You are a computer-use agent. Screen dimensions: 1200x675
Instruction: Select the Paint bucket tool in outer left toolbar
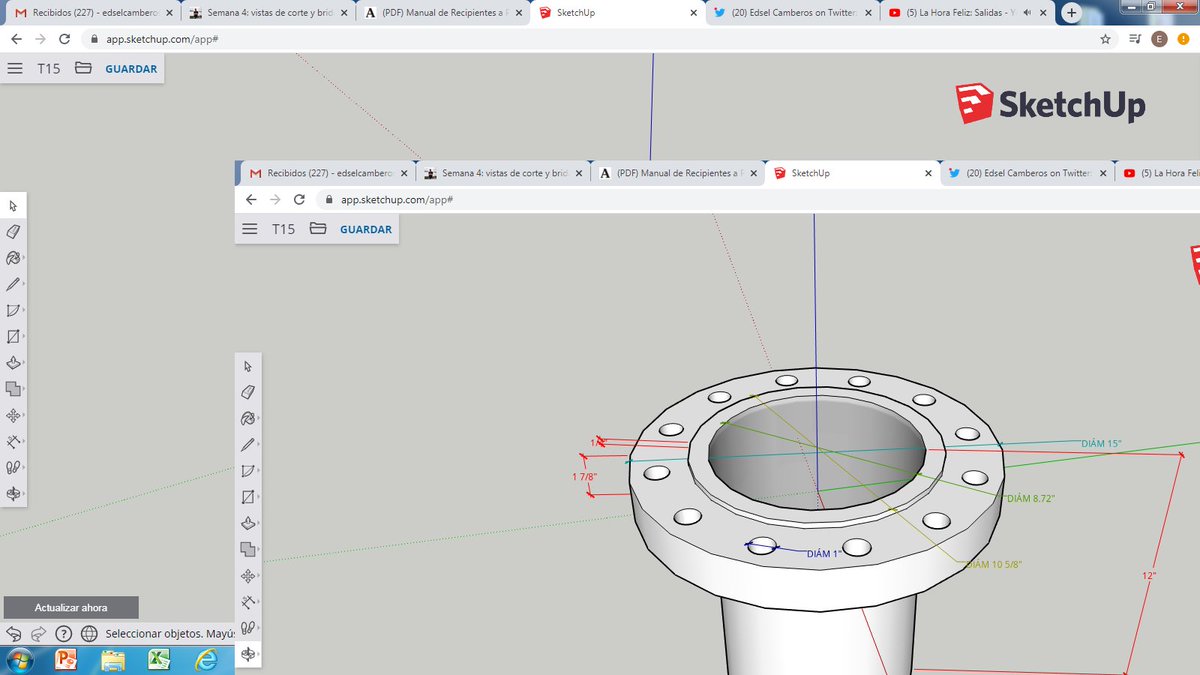point(13,257)
